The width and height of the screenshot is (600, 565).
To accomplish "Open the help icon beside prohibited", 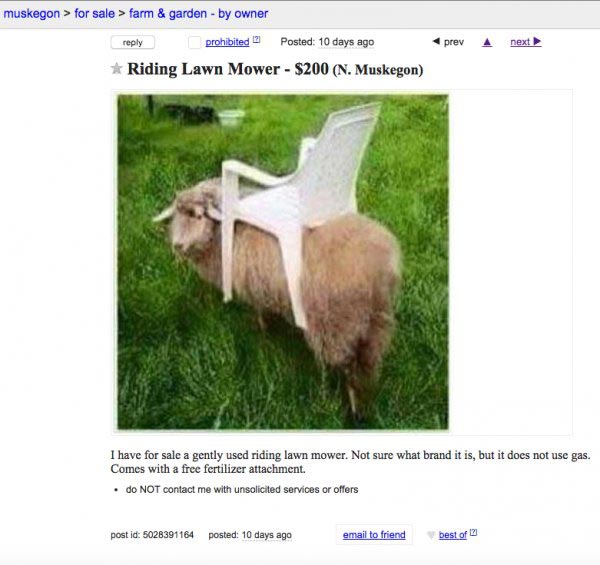I will point(257,39).
